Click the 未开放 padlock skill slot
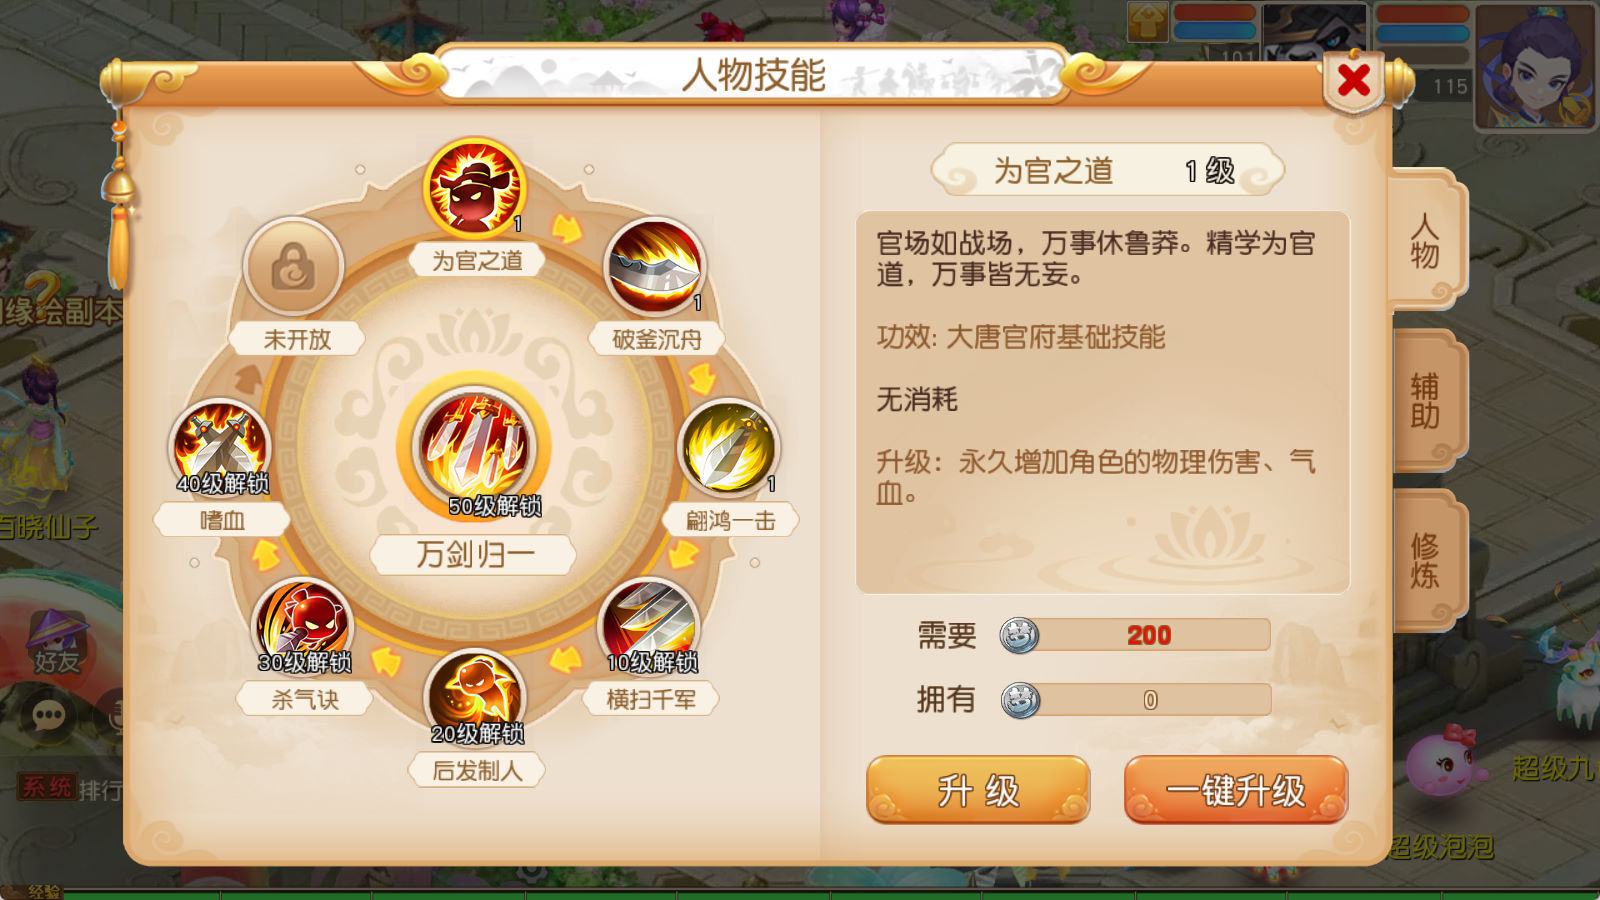Screen dimensions: 1600x900 (x=293, y=266)
